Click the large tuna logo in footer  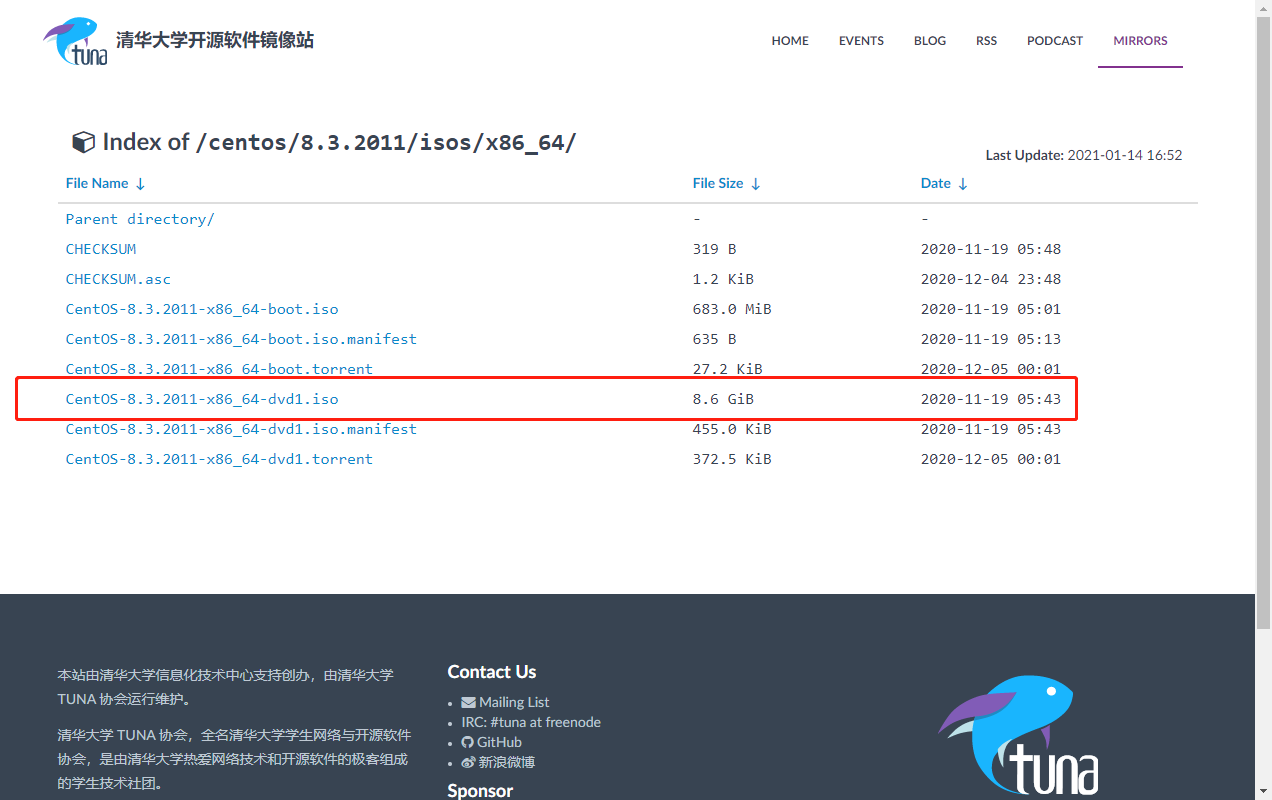[x=1019, y=735]
